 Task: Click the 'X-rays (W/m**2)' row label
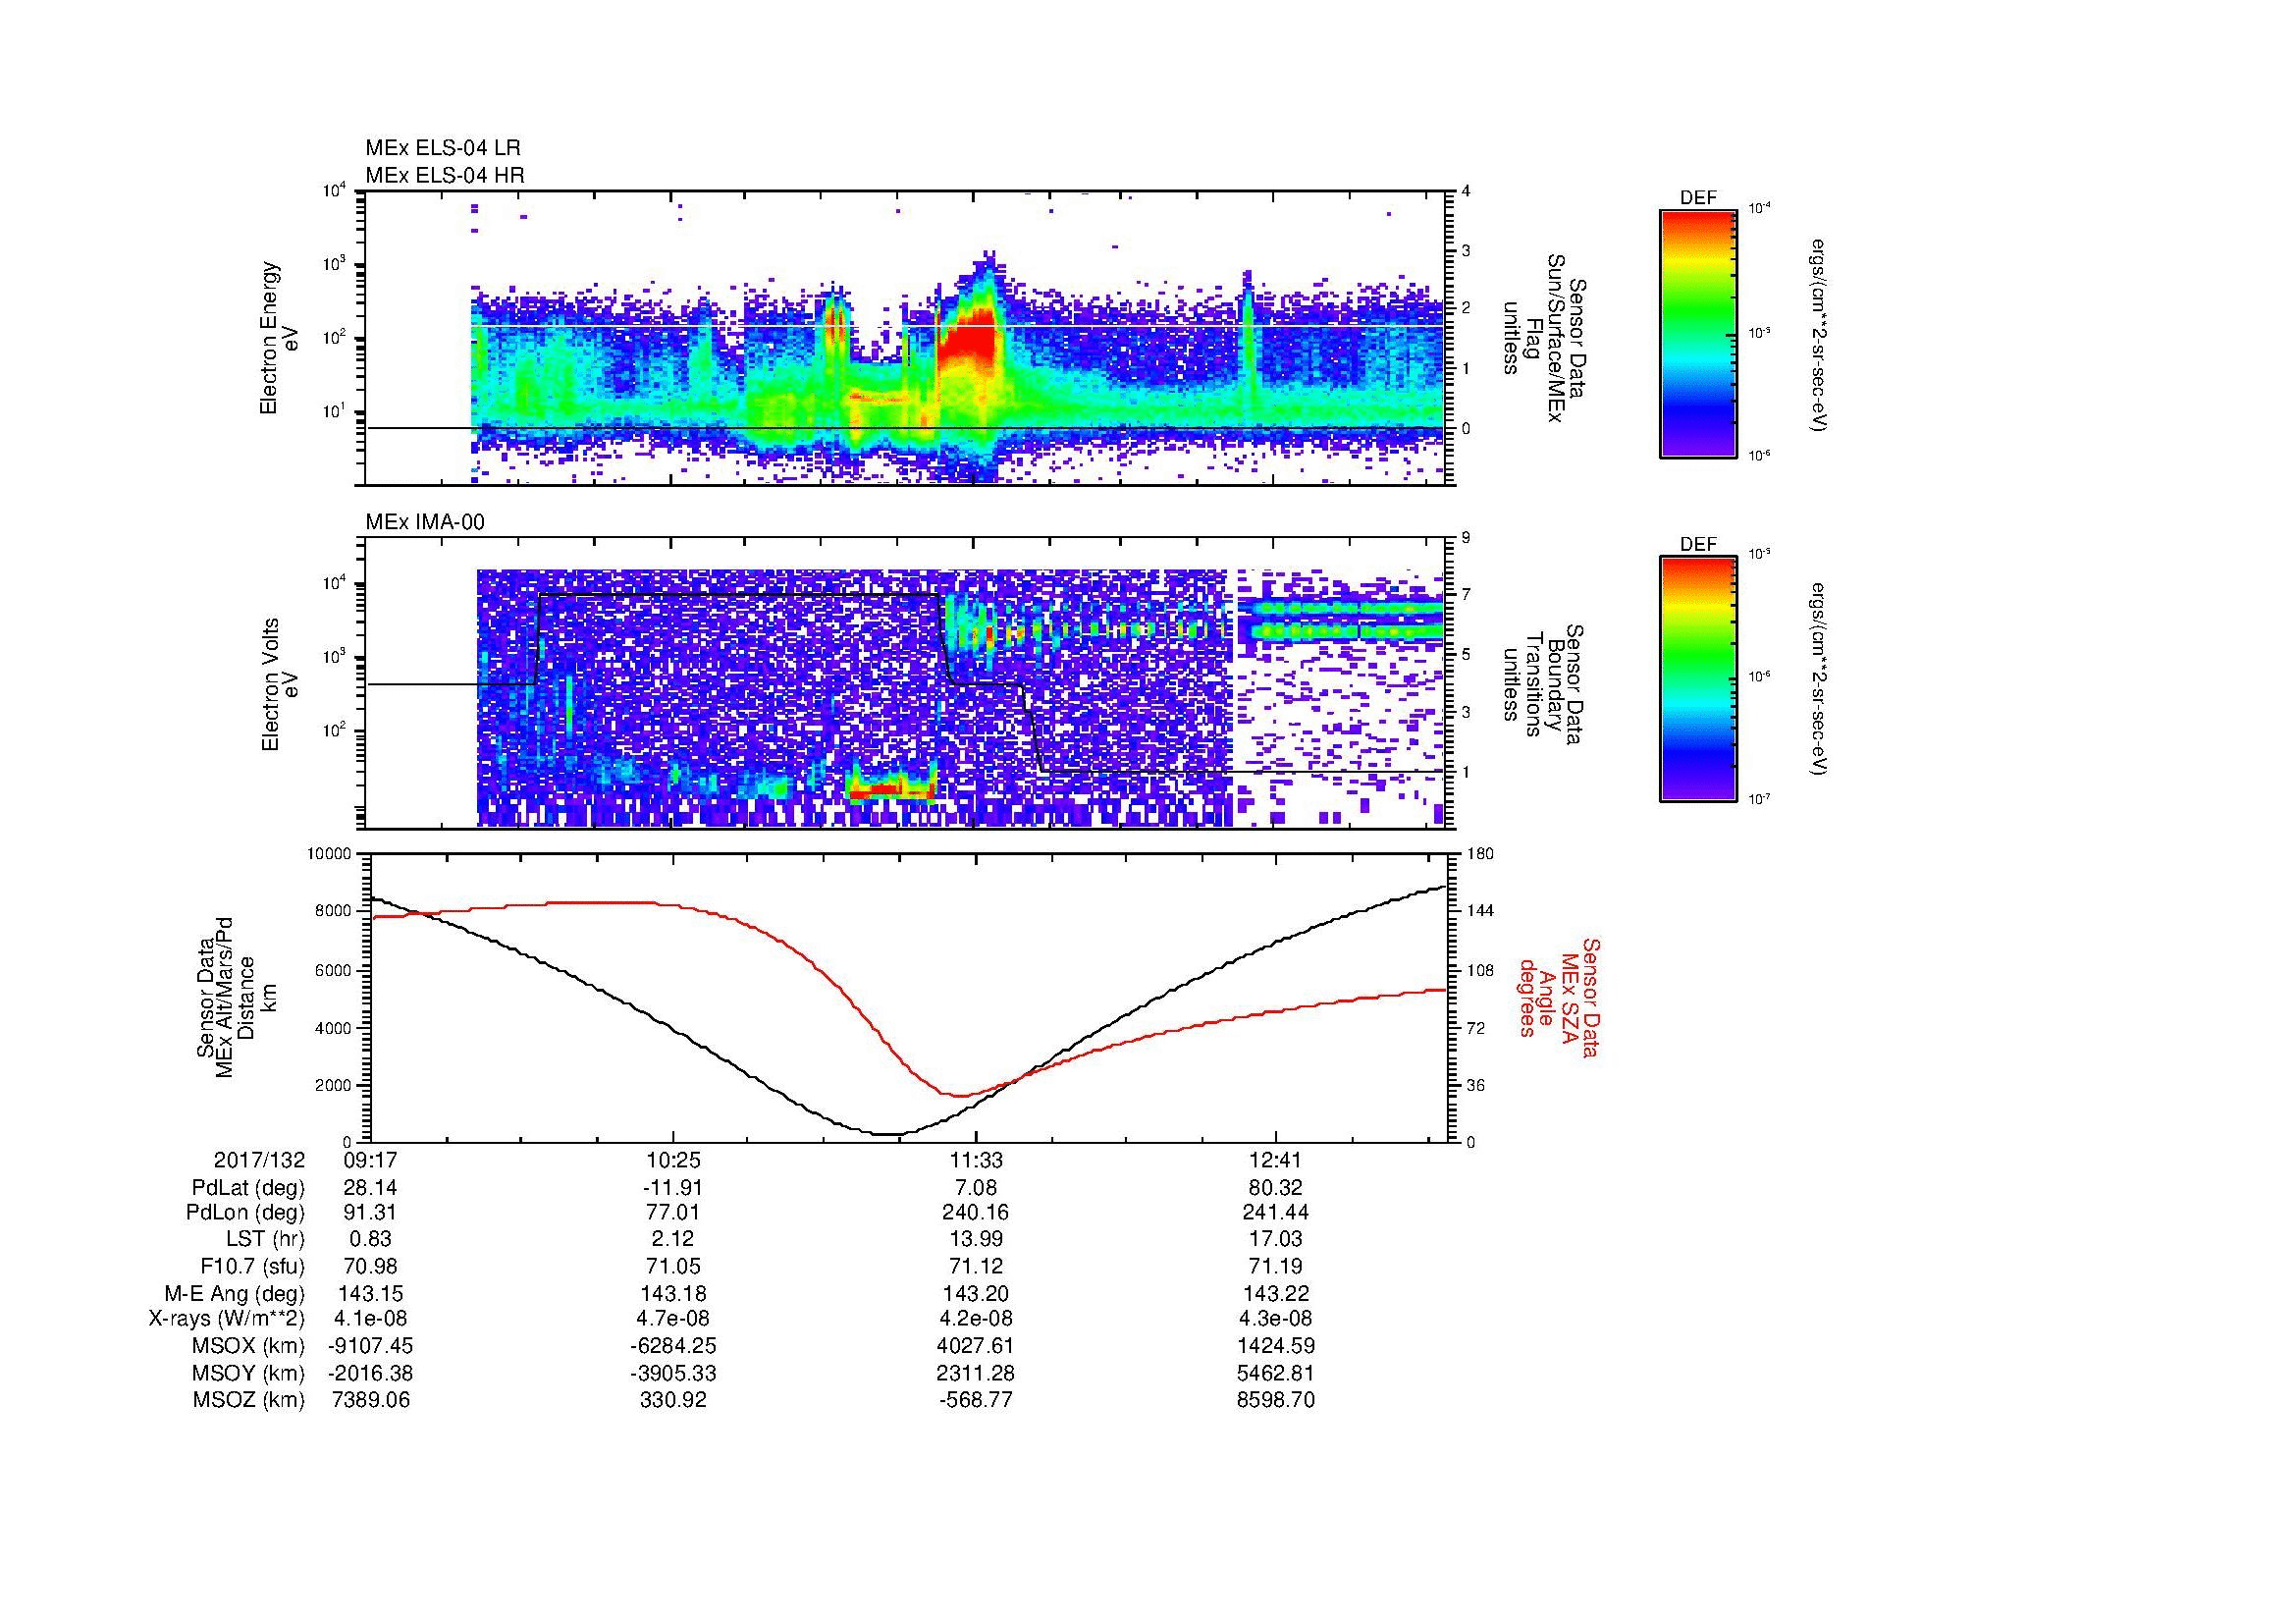click(x=226, y=1319)
